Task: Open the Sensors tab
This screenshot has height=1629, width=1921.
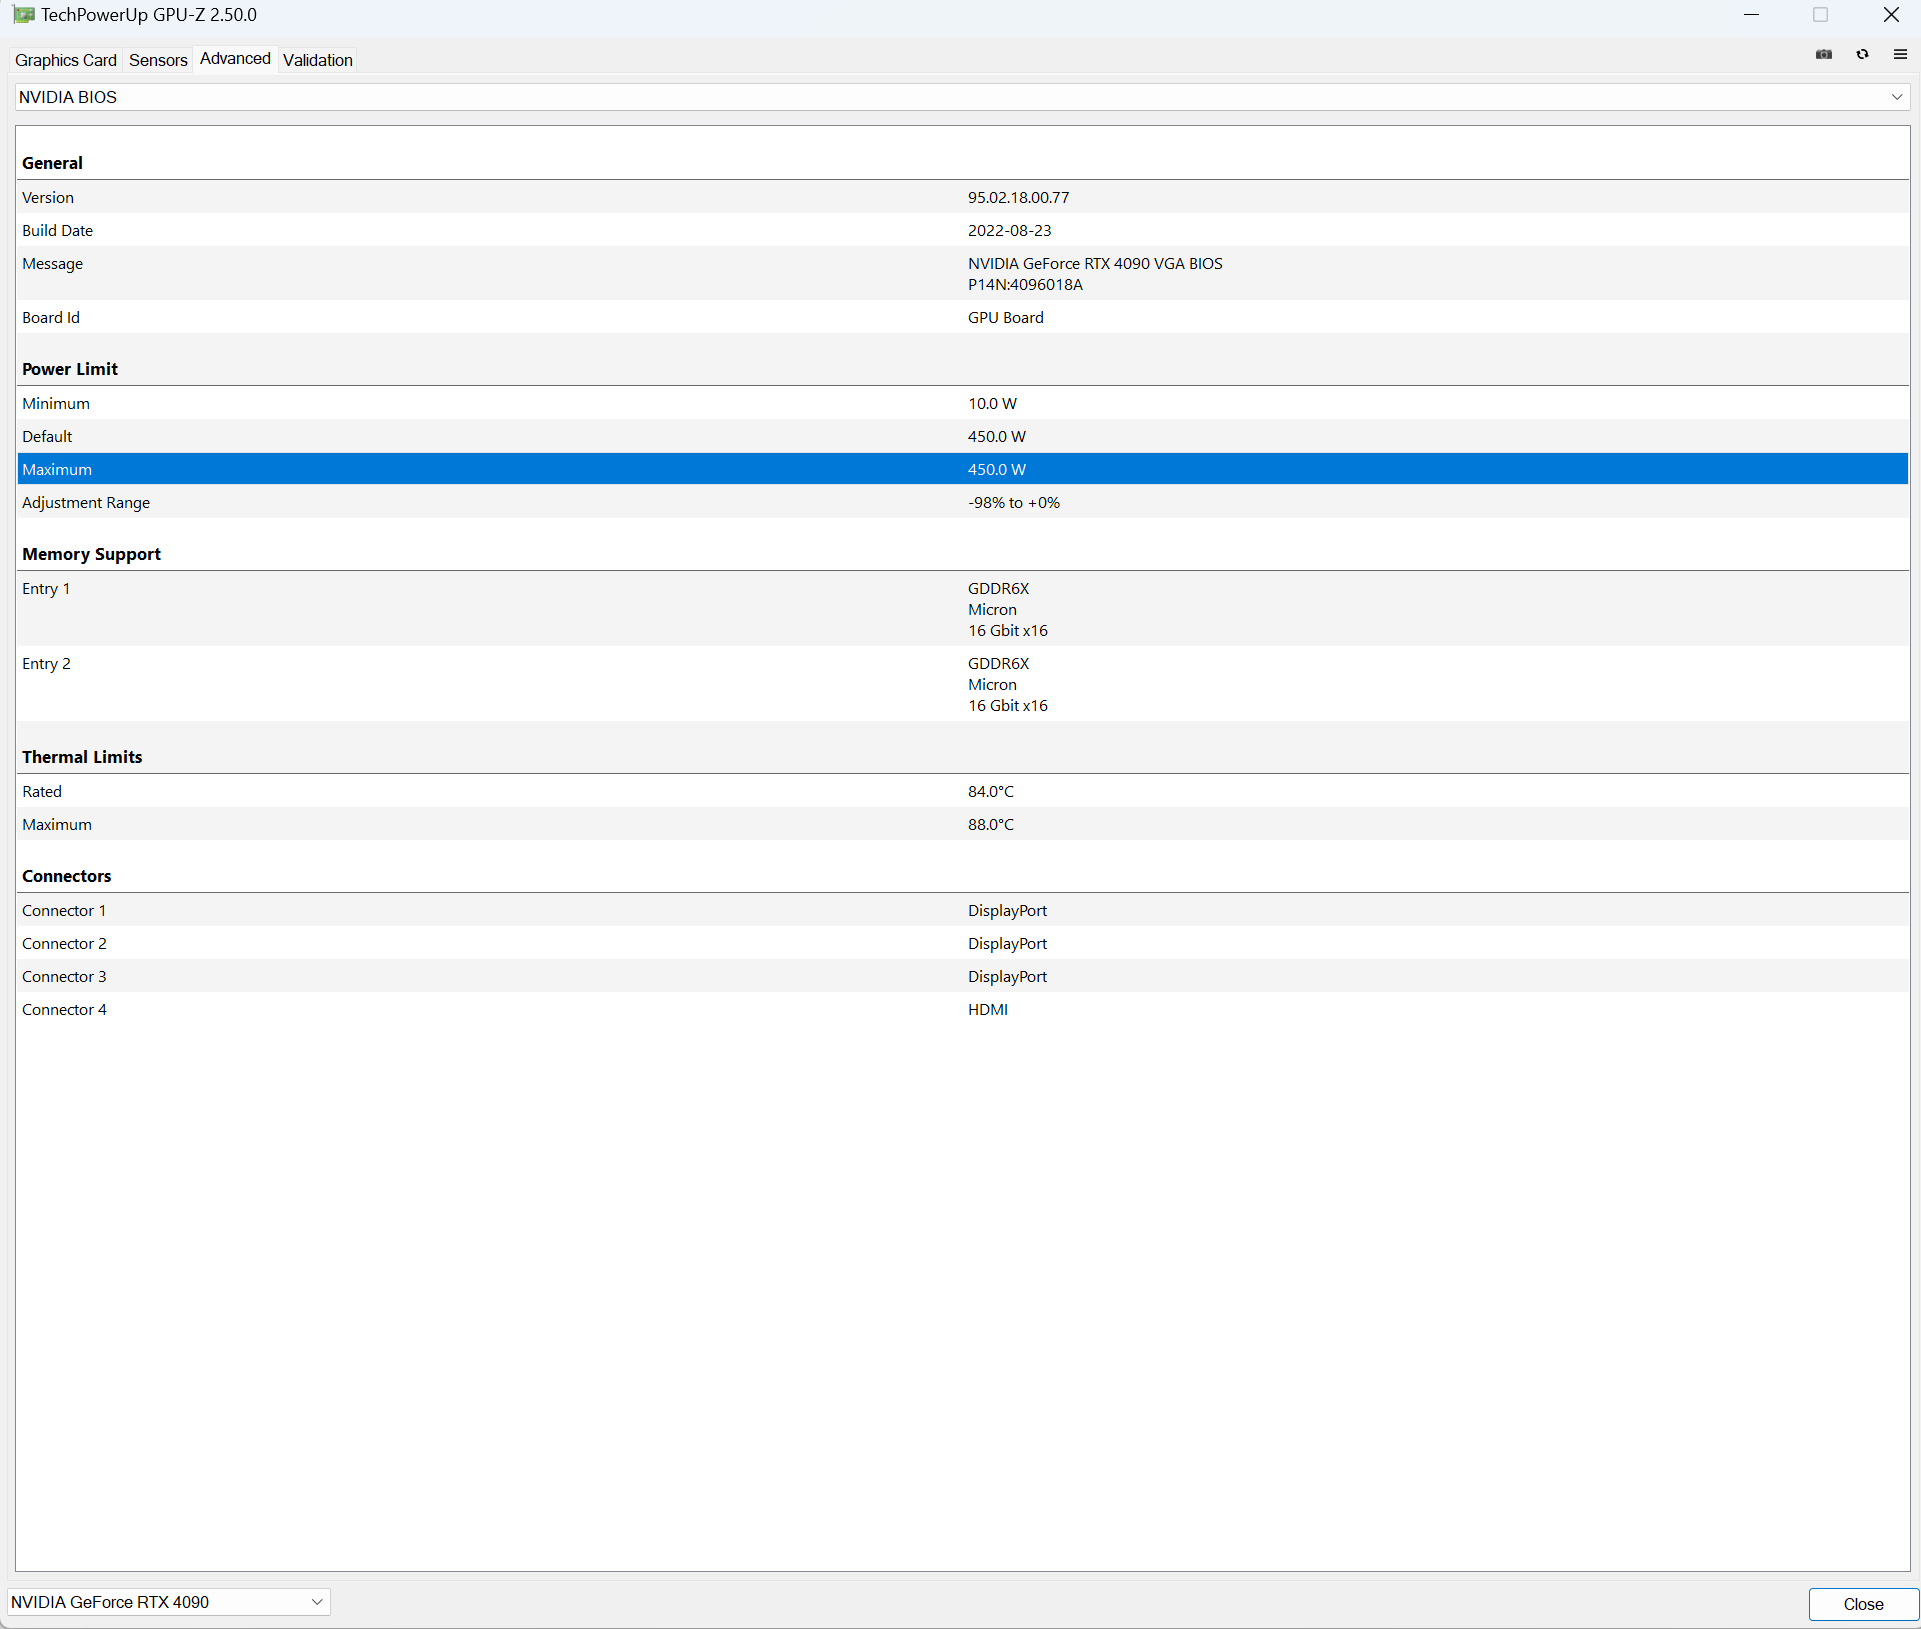Action: click(158, 60)
